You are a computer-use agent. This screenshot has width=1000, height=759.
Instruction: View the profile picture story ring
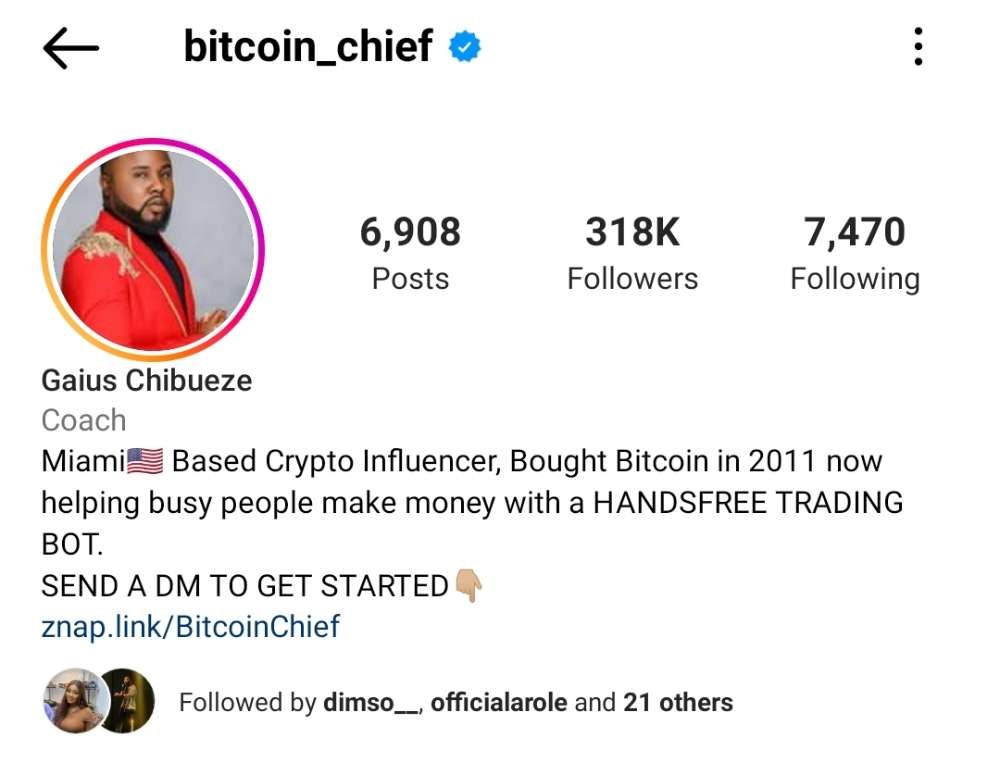(x=153, y=250)
